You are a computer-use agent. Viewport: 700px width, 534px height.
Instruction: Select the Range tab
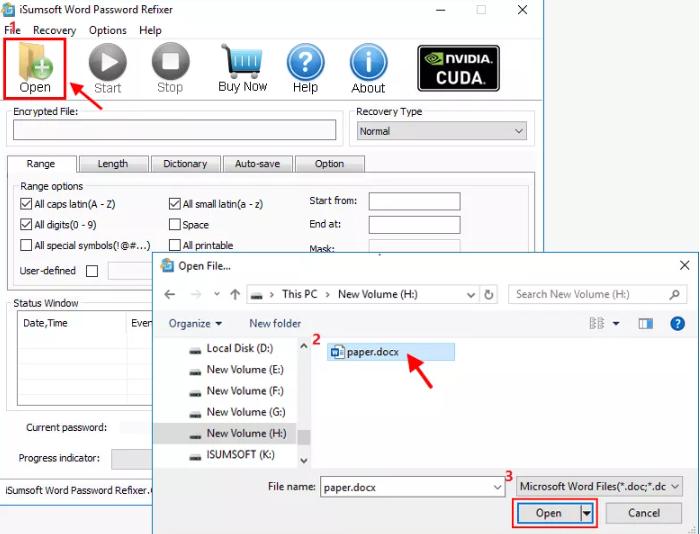[41, 163]
